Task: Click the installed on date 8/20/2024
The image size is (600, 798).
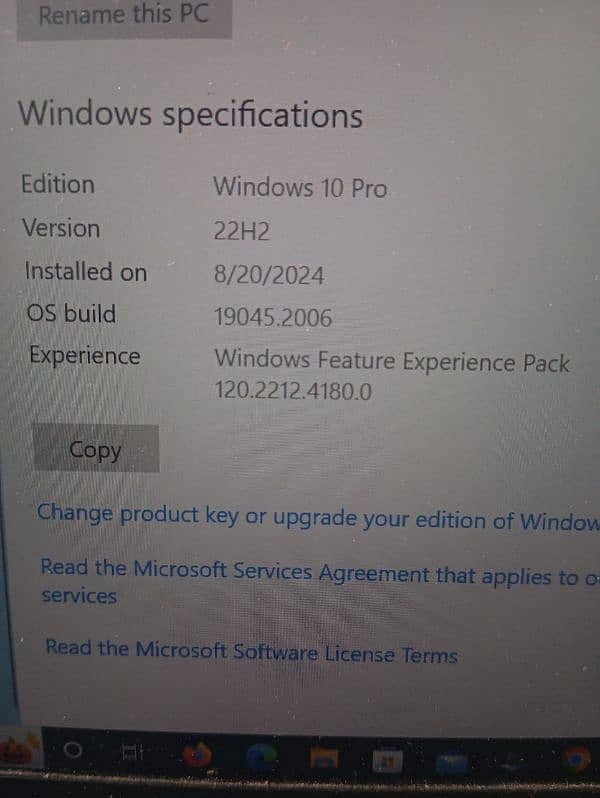Action: pos(269,275)
